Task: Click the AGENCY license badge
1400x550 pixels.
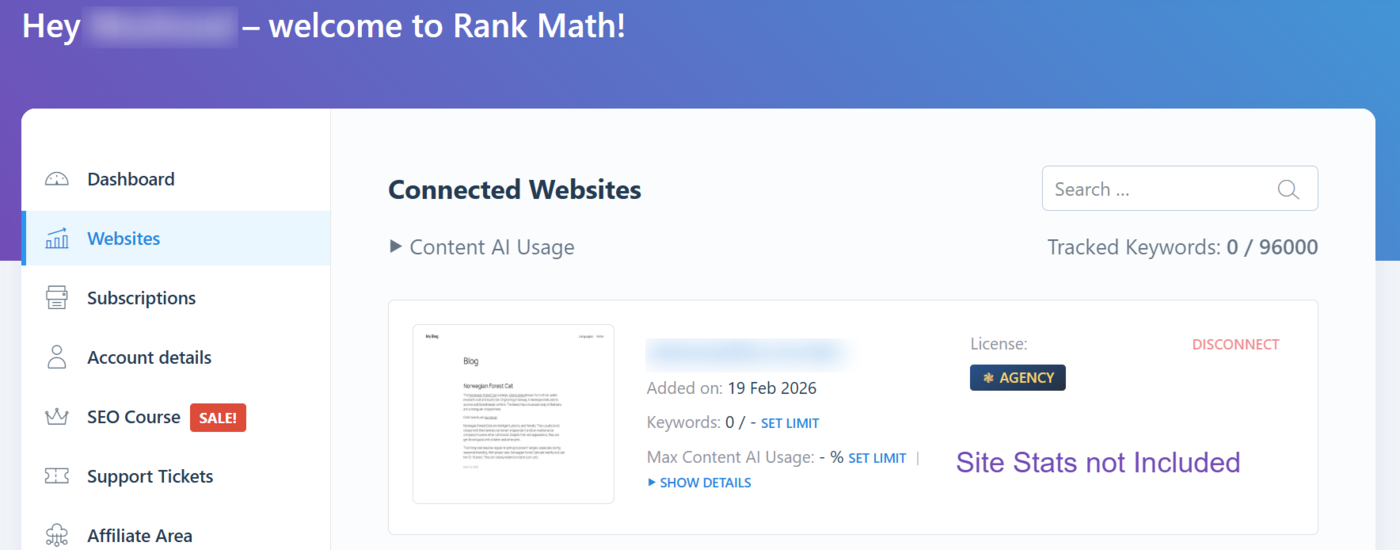Action: (1018, 377)
